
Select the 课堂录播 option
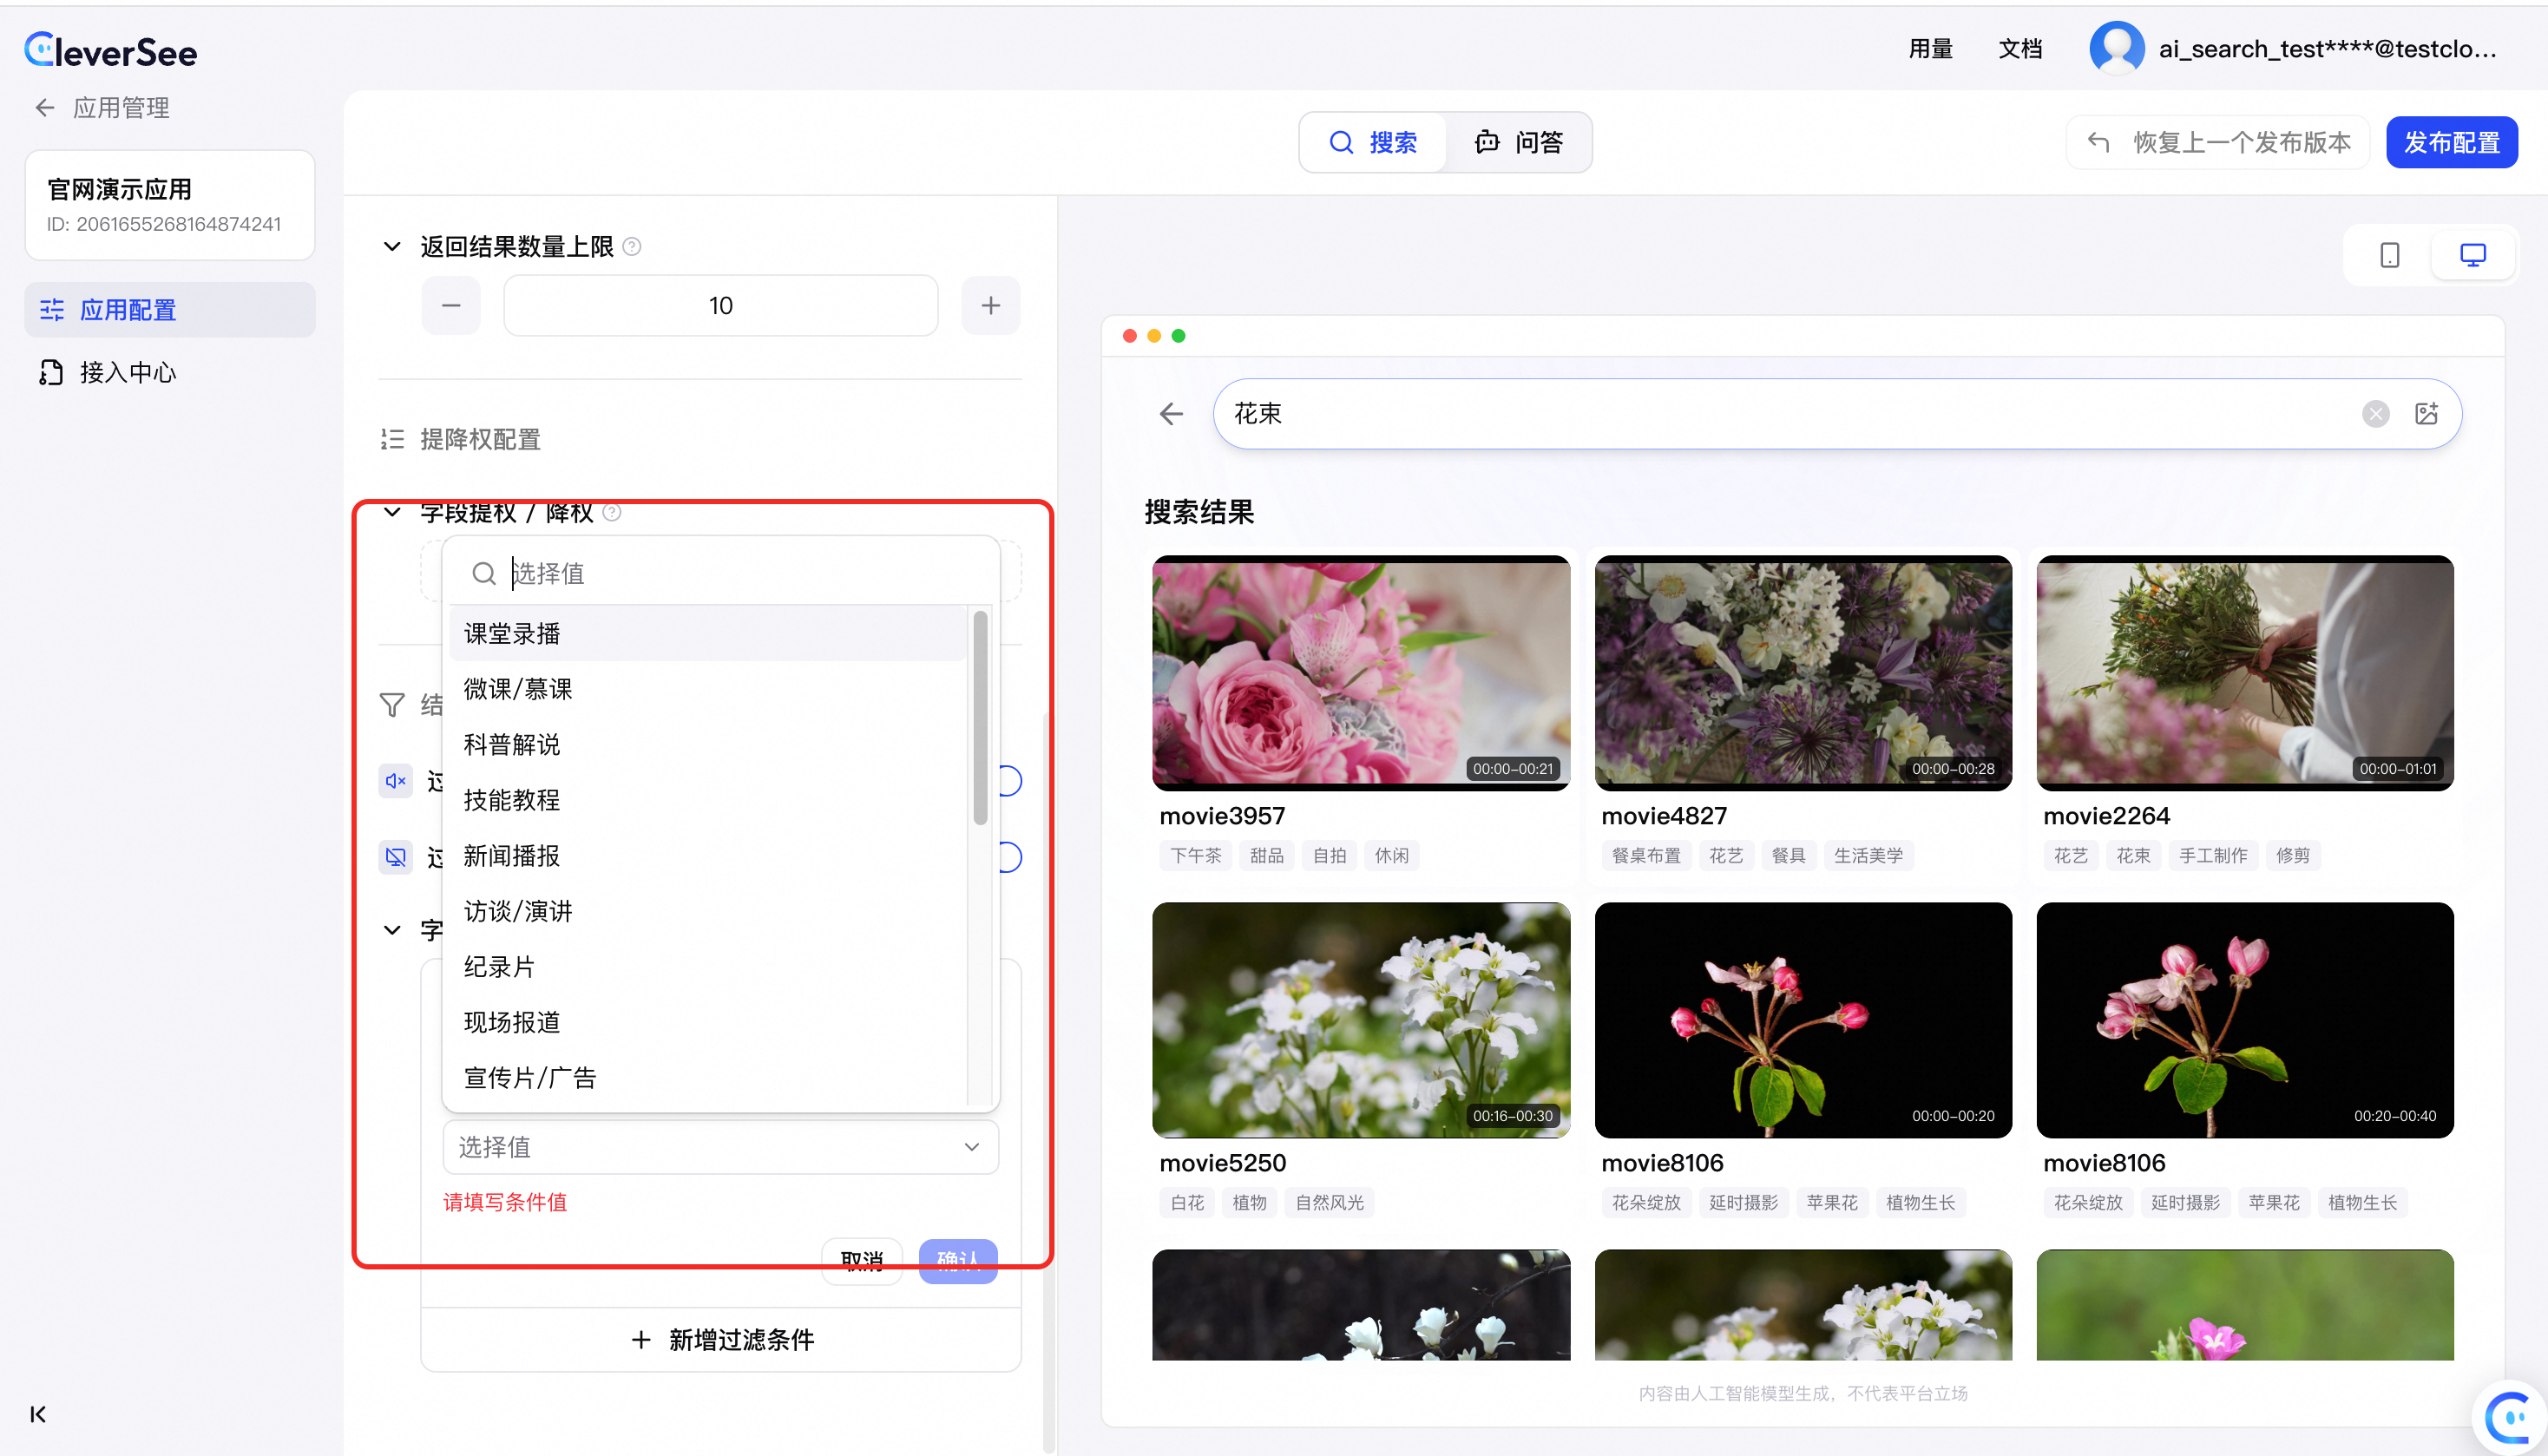[708, 633]
